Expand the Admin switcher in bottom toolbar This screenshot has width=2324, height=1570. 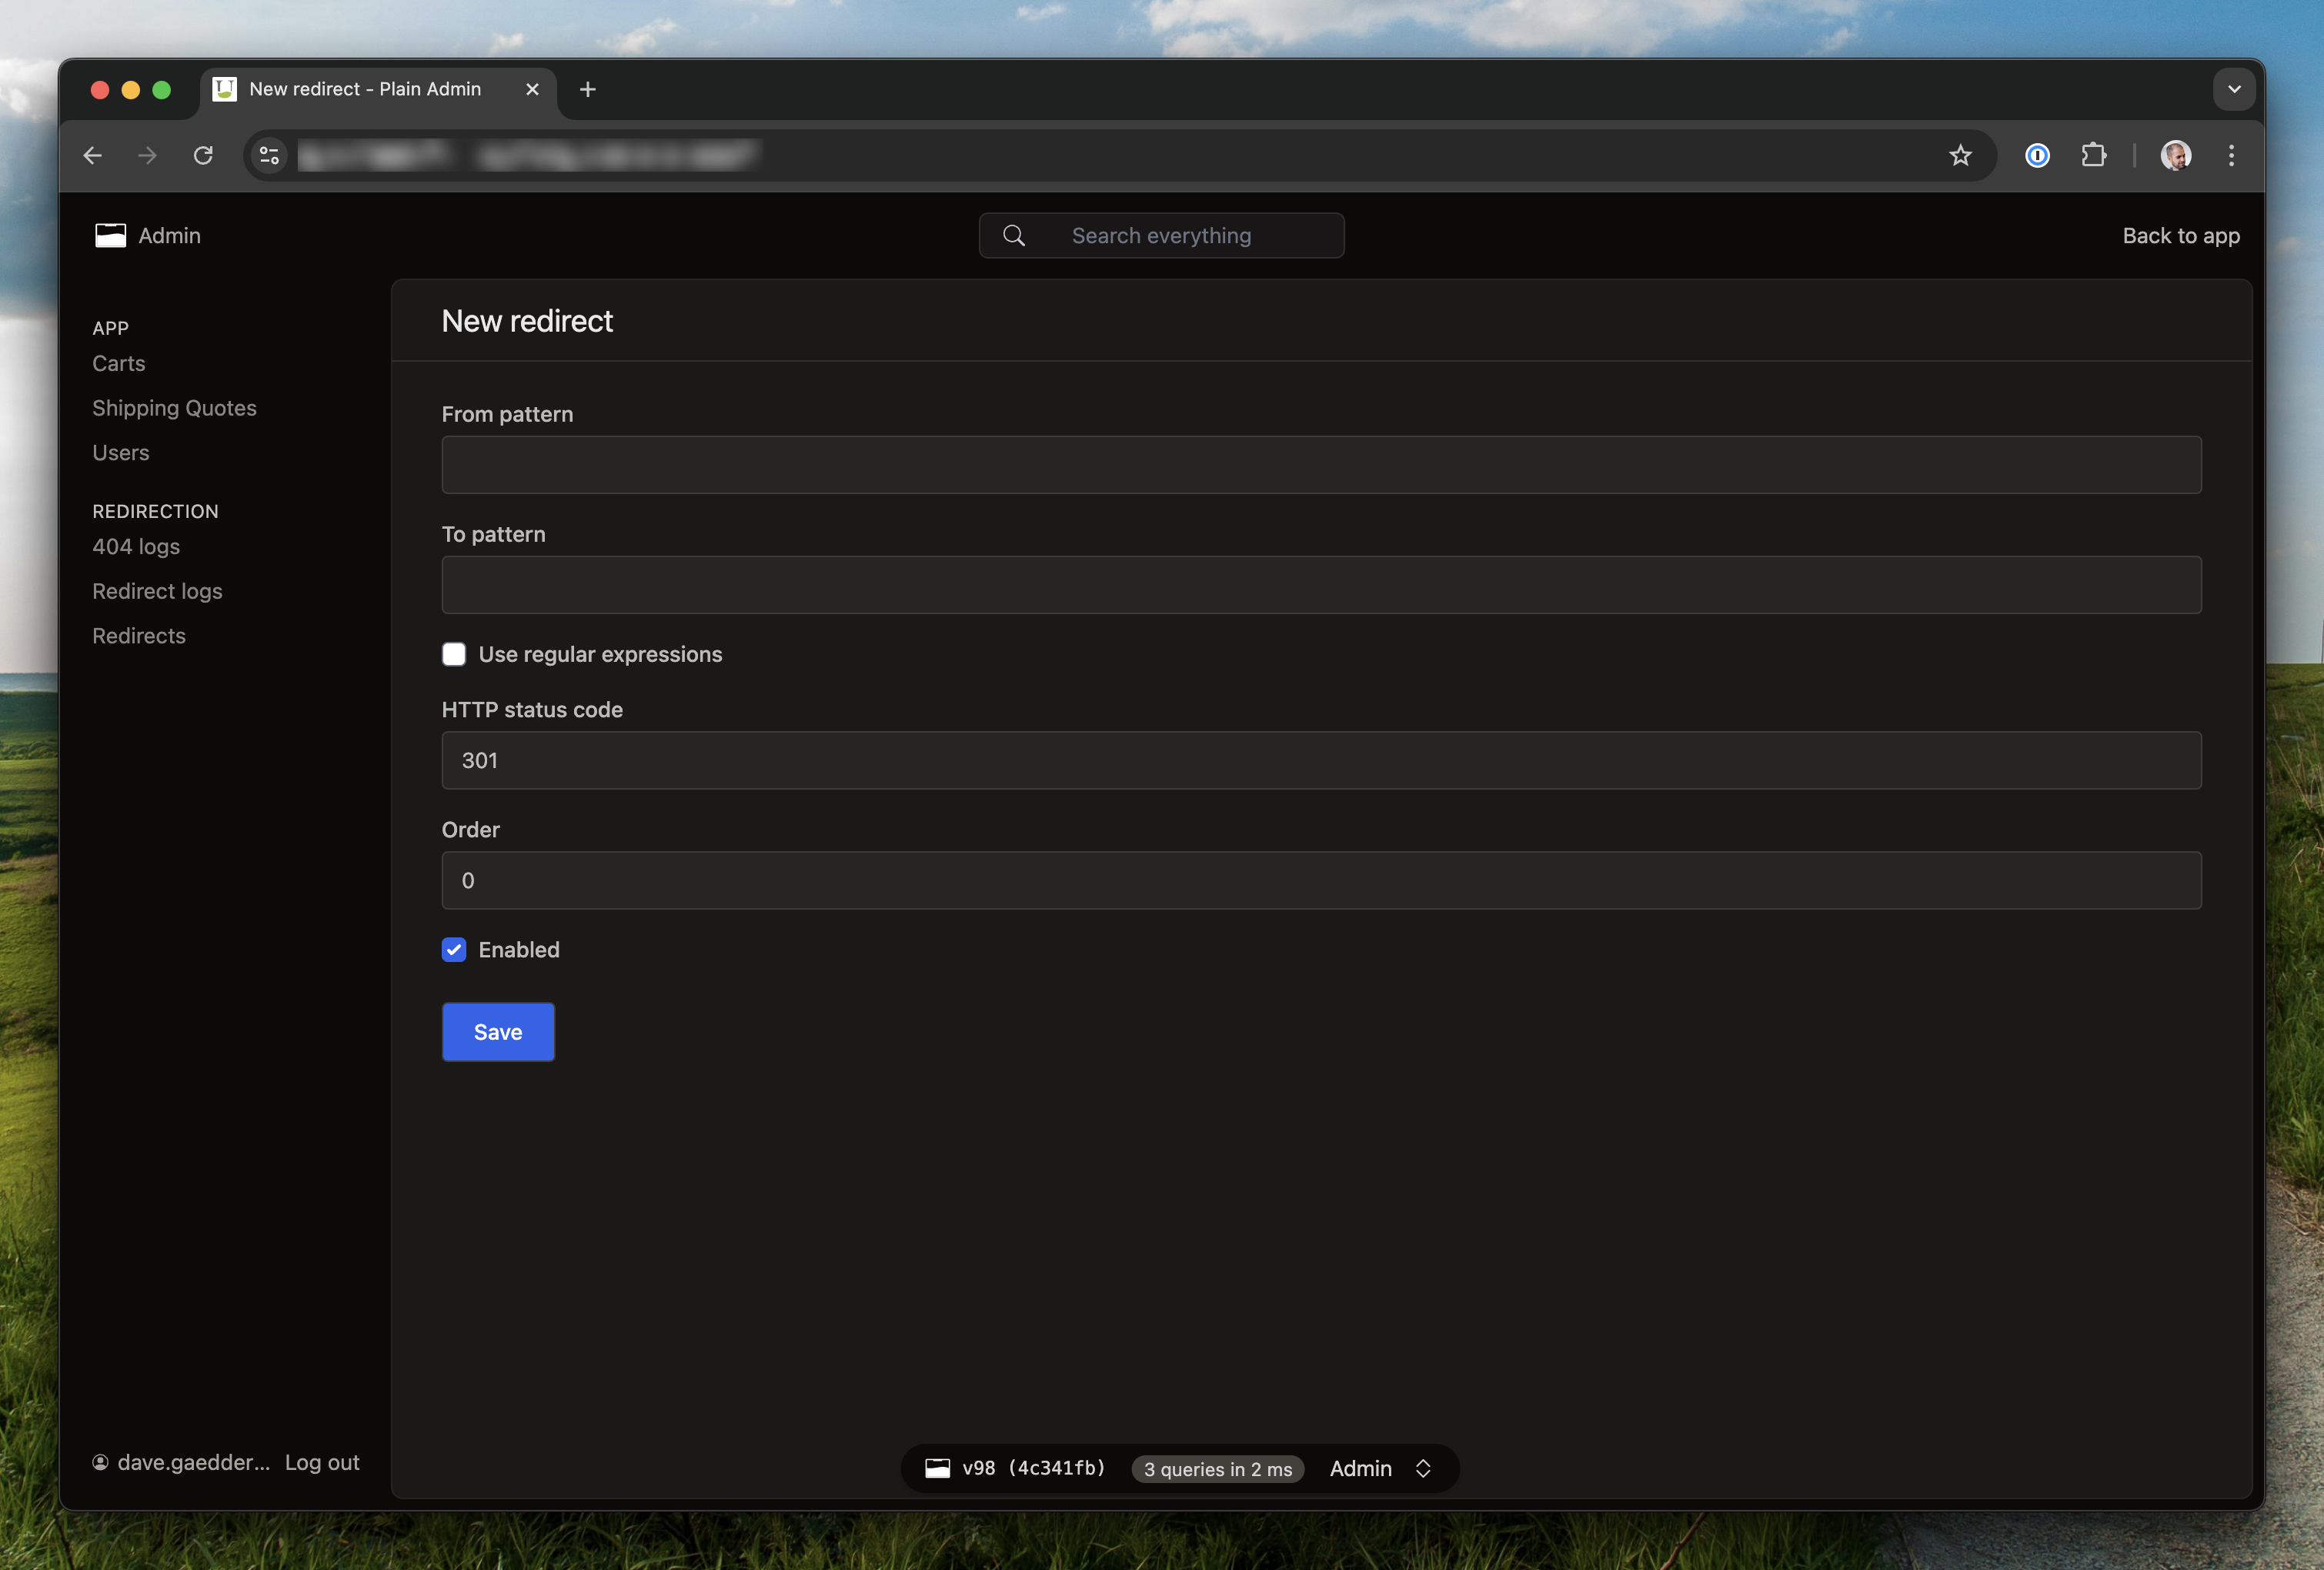(1380, 1468)
